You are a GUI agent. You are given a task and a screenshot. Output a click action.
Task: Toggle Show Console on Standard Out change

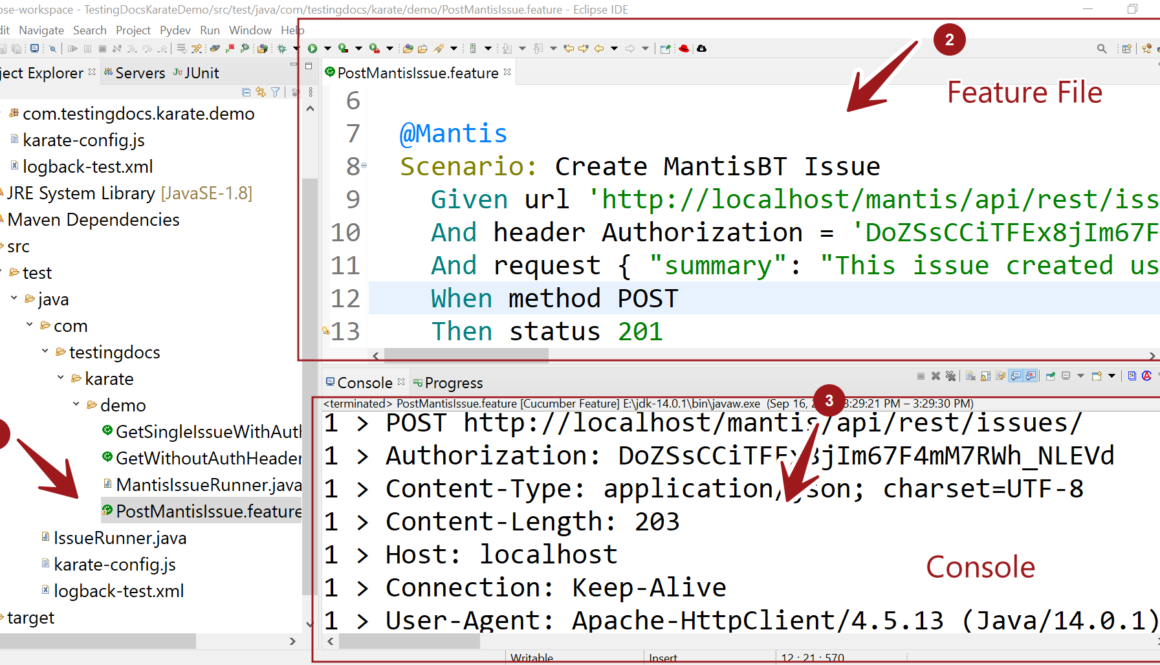click(1014, 376)
